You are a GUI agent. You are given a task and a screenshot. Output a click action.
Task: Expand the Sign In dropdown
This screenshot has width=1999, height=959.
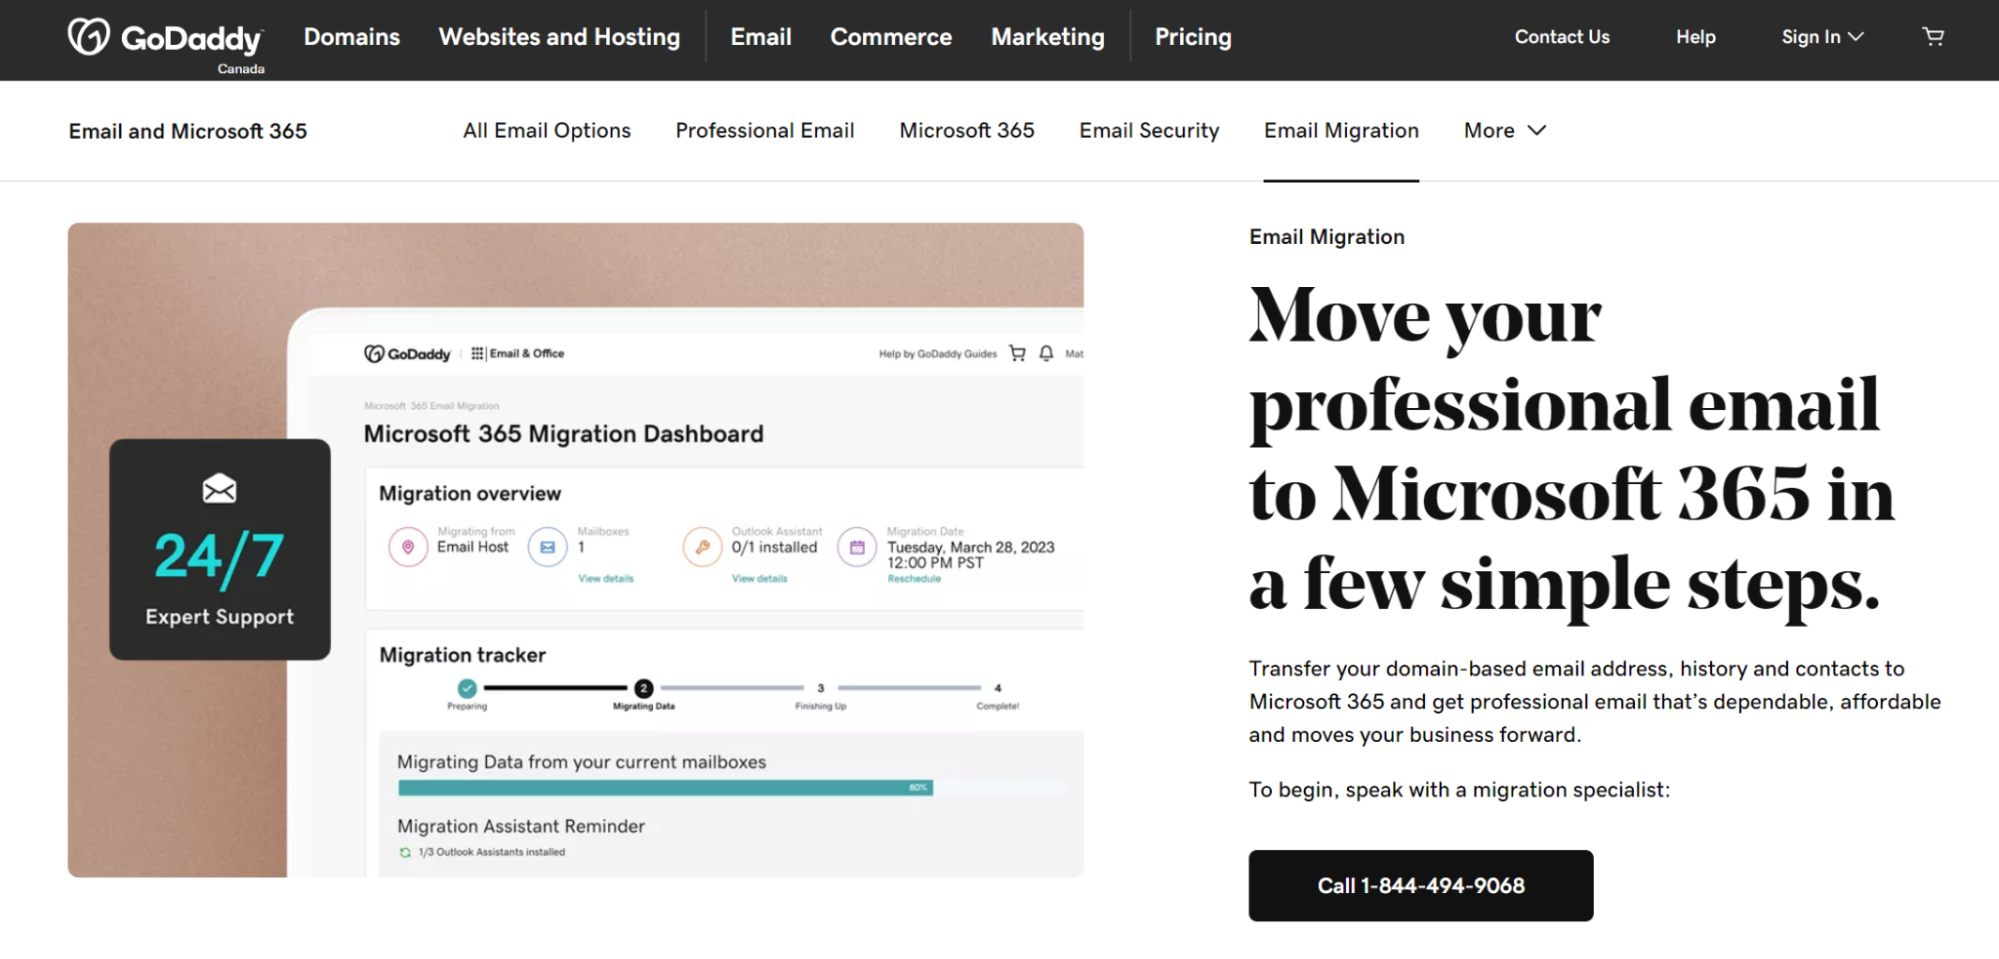pyautogui.click(x=1822, y=37)
